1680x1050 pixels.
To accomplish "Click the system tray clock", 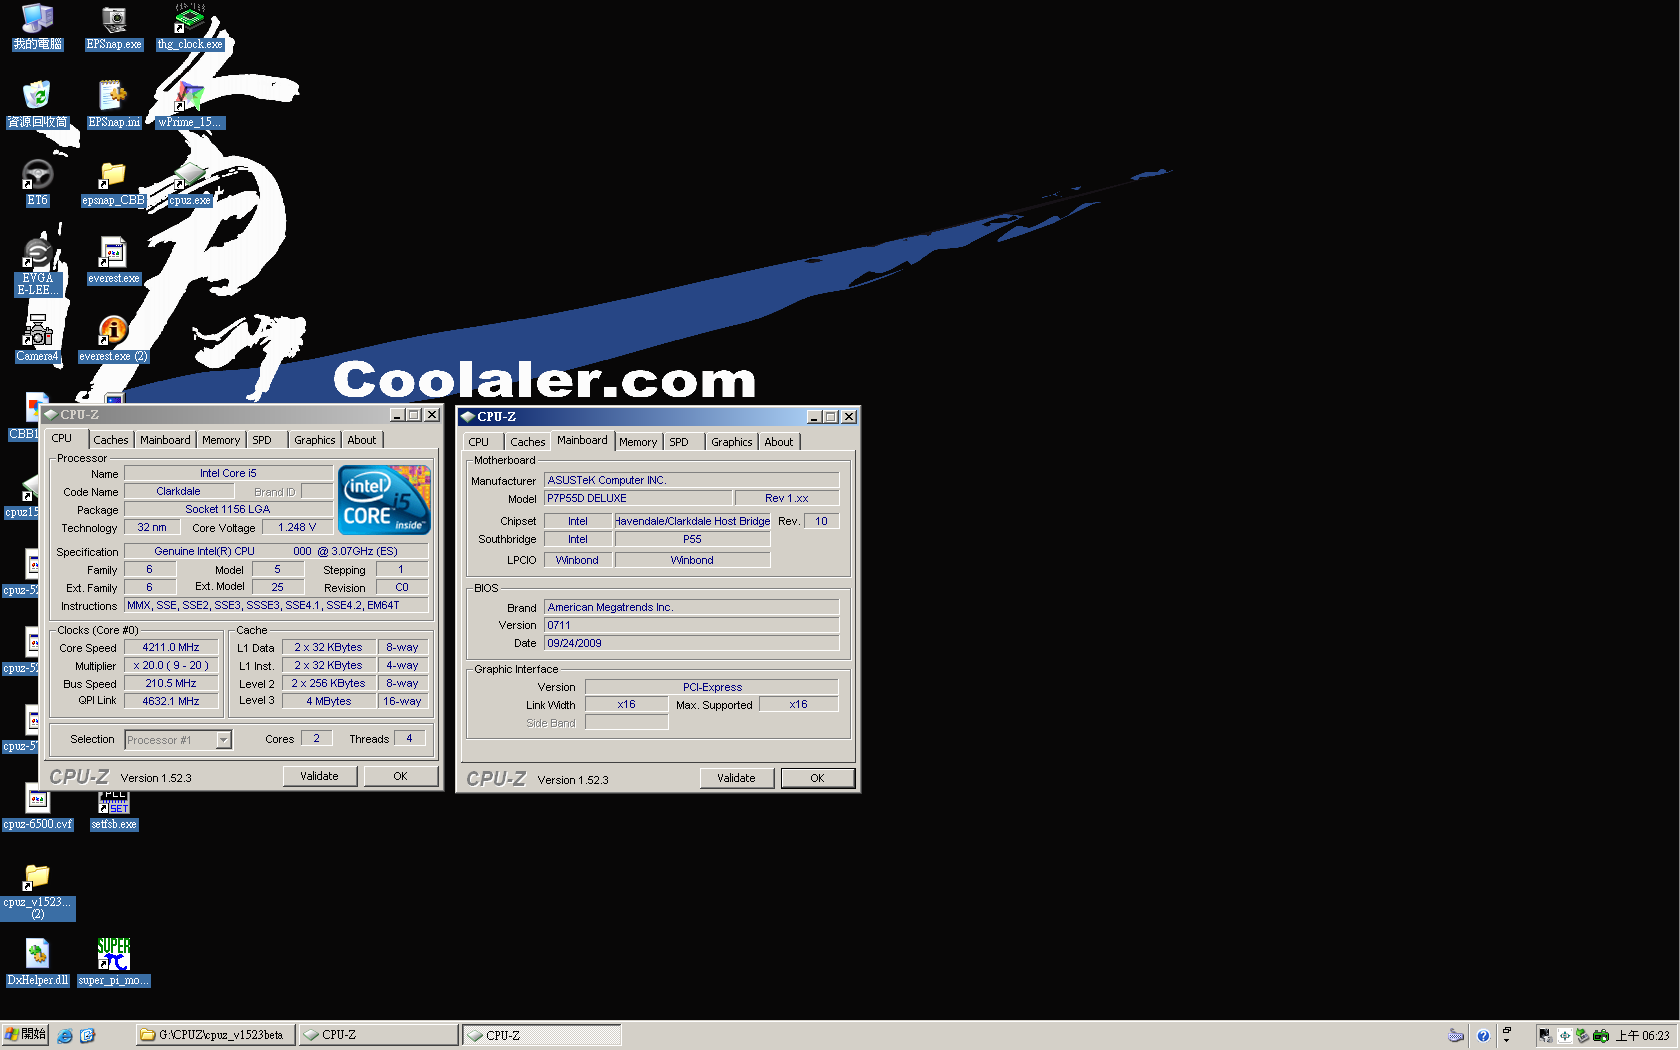I will click(x=1643, y=1036).
